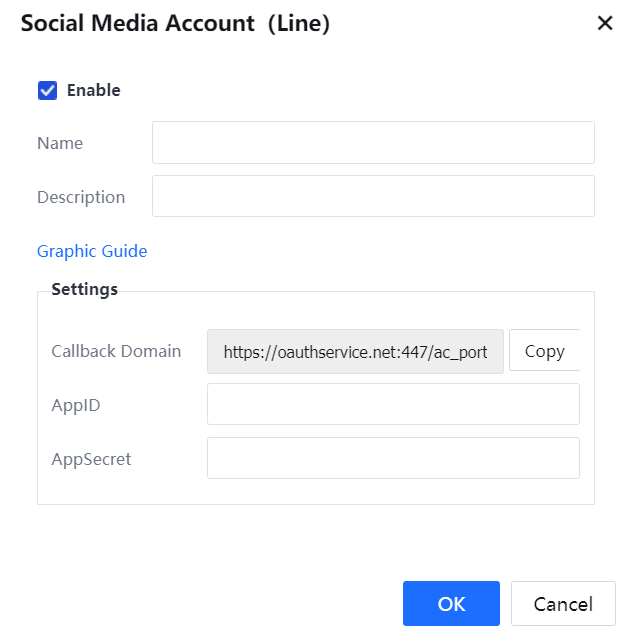Focus the Name input field
The height and width of the screenshot is (634, 634).
tap(373, 143)
